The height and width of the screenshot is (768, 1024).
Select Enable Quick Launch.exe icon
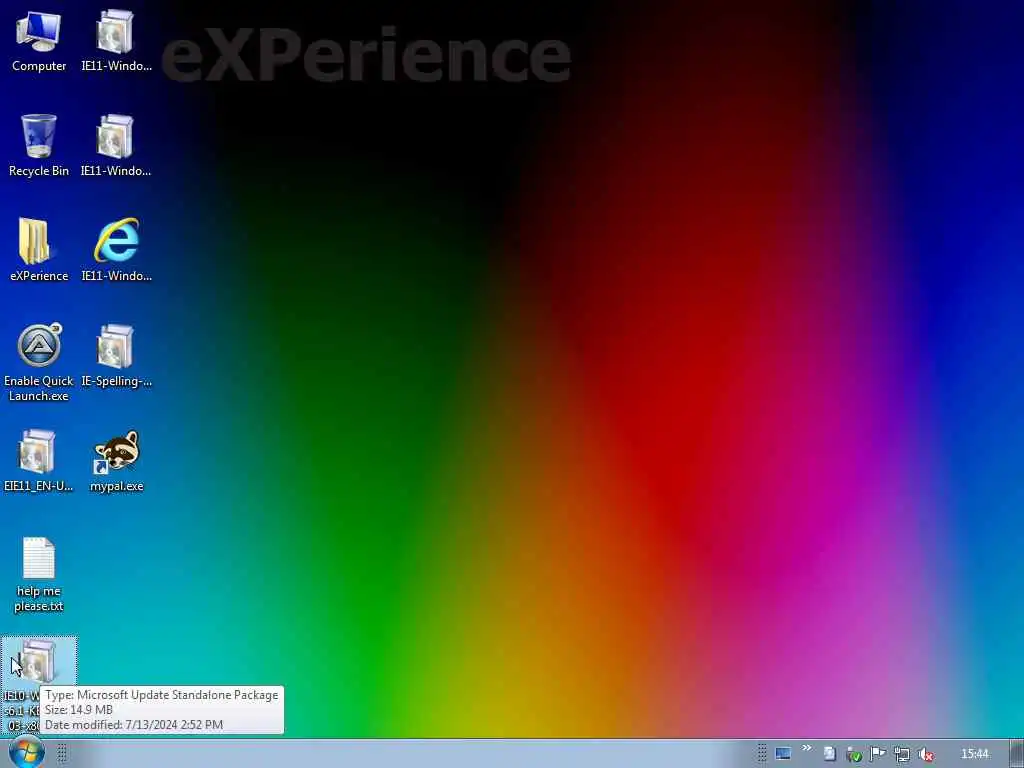39,362
